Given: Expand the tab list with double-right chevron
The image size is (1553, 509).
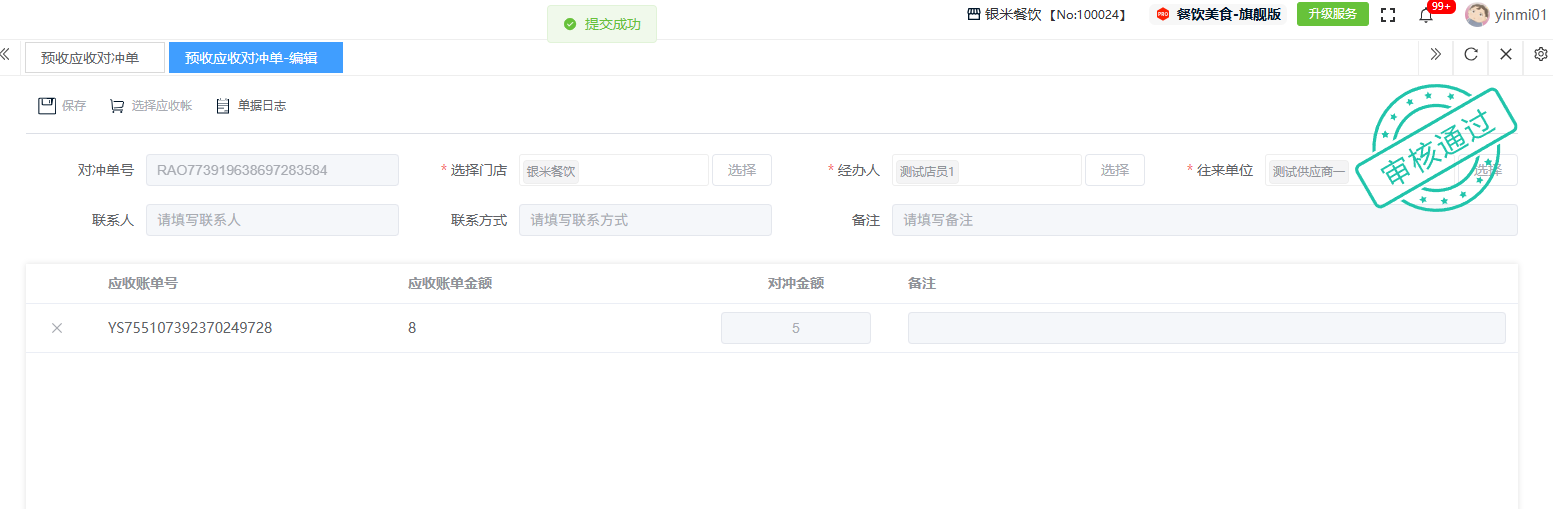Looking at the screenshot, I should click(1435, 55).
